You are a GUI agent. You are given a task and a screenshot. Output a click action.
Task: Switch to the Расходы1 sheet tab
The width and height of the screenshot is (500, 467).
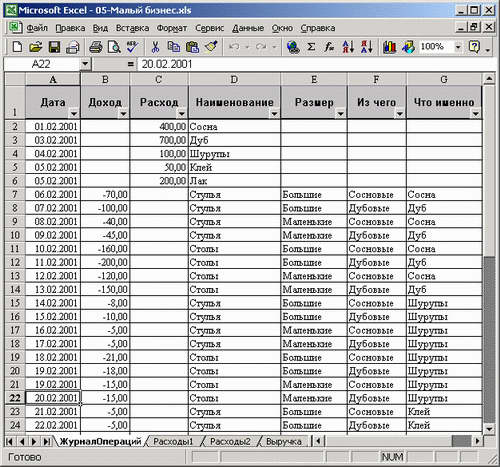(173, 441)
